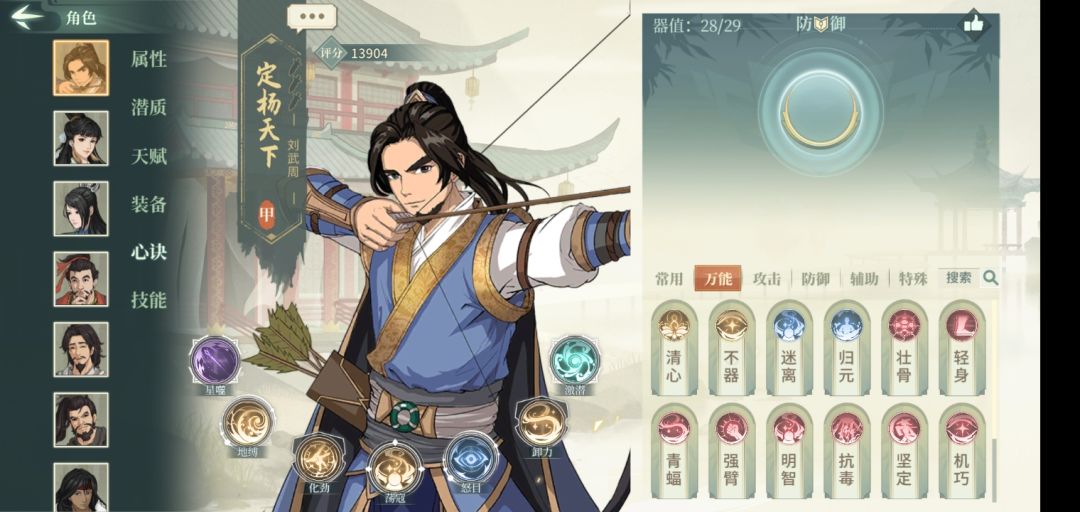Select the teal 激潜 skill orb

pyautogui.click(x=574, y=360)
